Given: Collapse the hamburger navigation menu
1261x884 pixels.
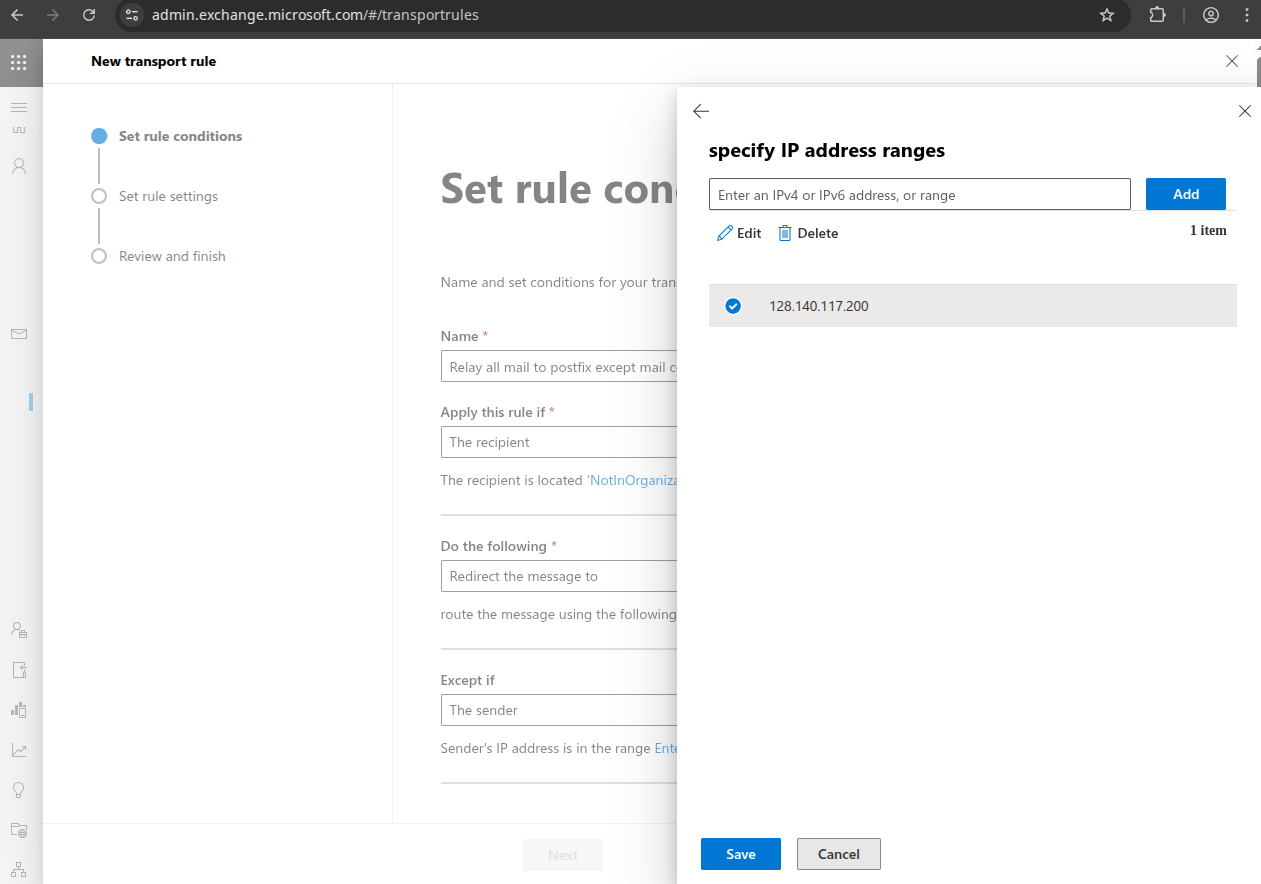Looking at the screenshot, I should [18, 107].
